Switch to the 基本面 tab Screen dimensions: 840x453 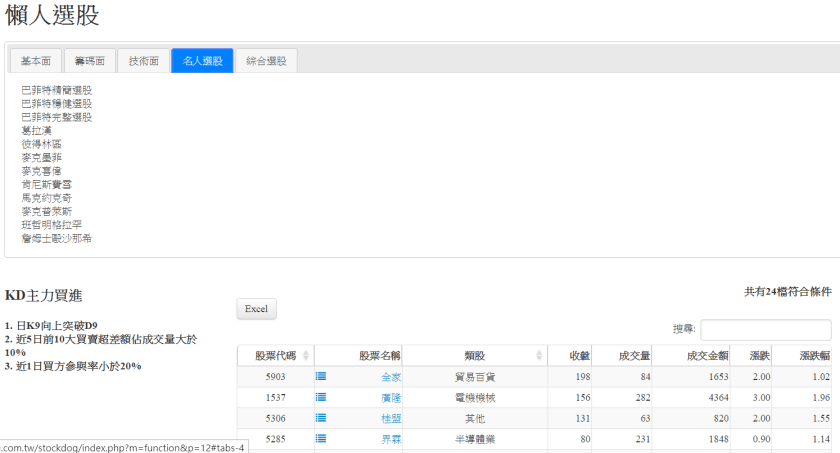pyautogui.click(x=36, y=61)
